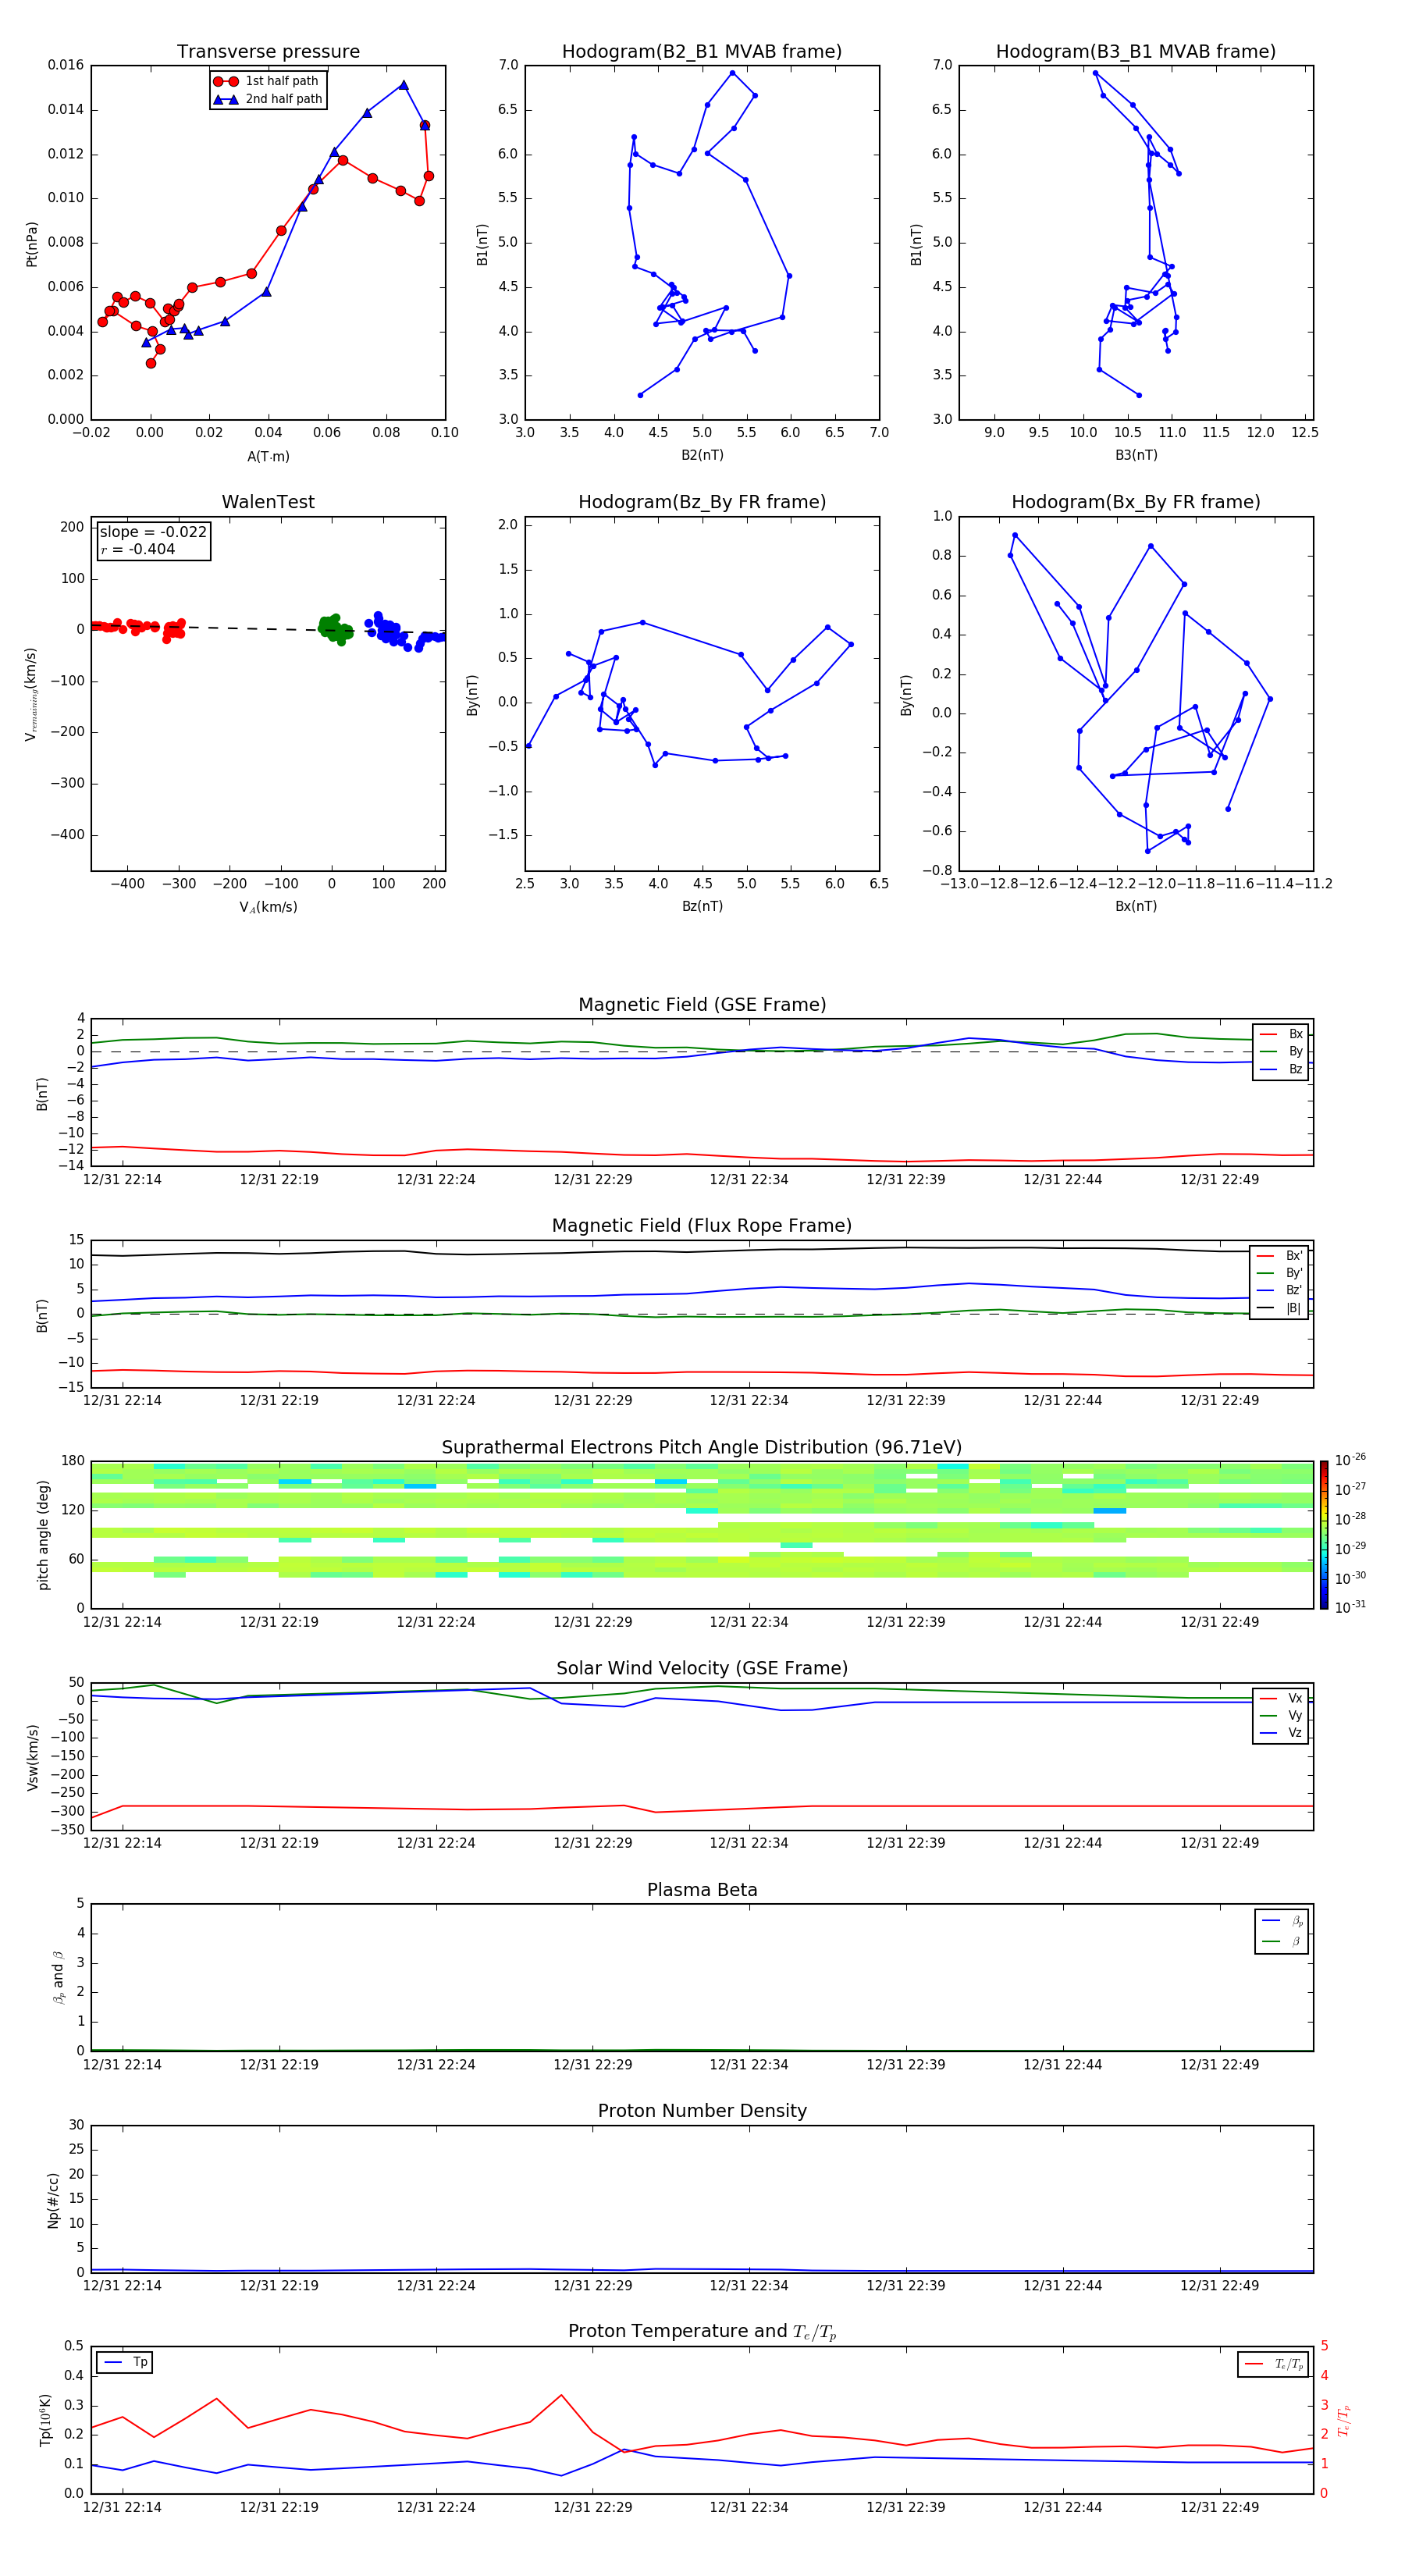
Task: Click the 'Solar Wind Velocity (GSE Frame)' title
Action: (x=702, y=1668)
